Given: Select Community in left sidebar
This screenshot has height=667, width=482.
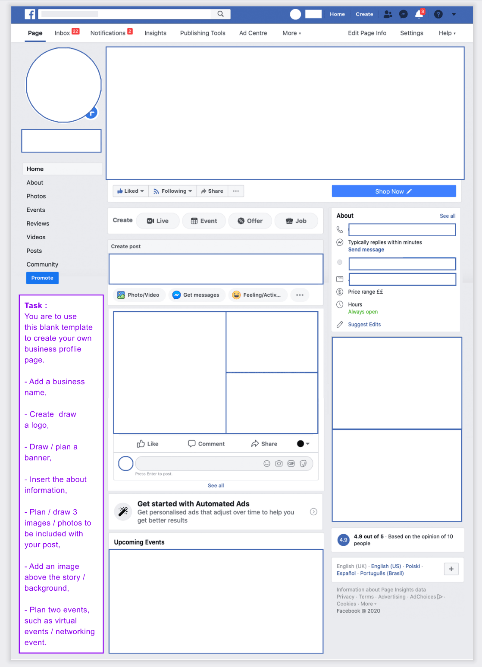Looking at the screenshot, I should tap(42, 264).
